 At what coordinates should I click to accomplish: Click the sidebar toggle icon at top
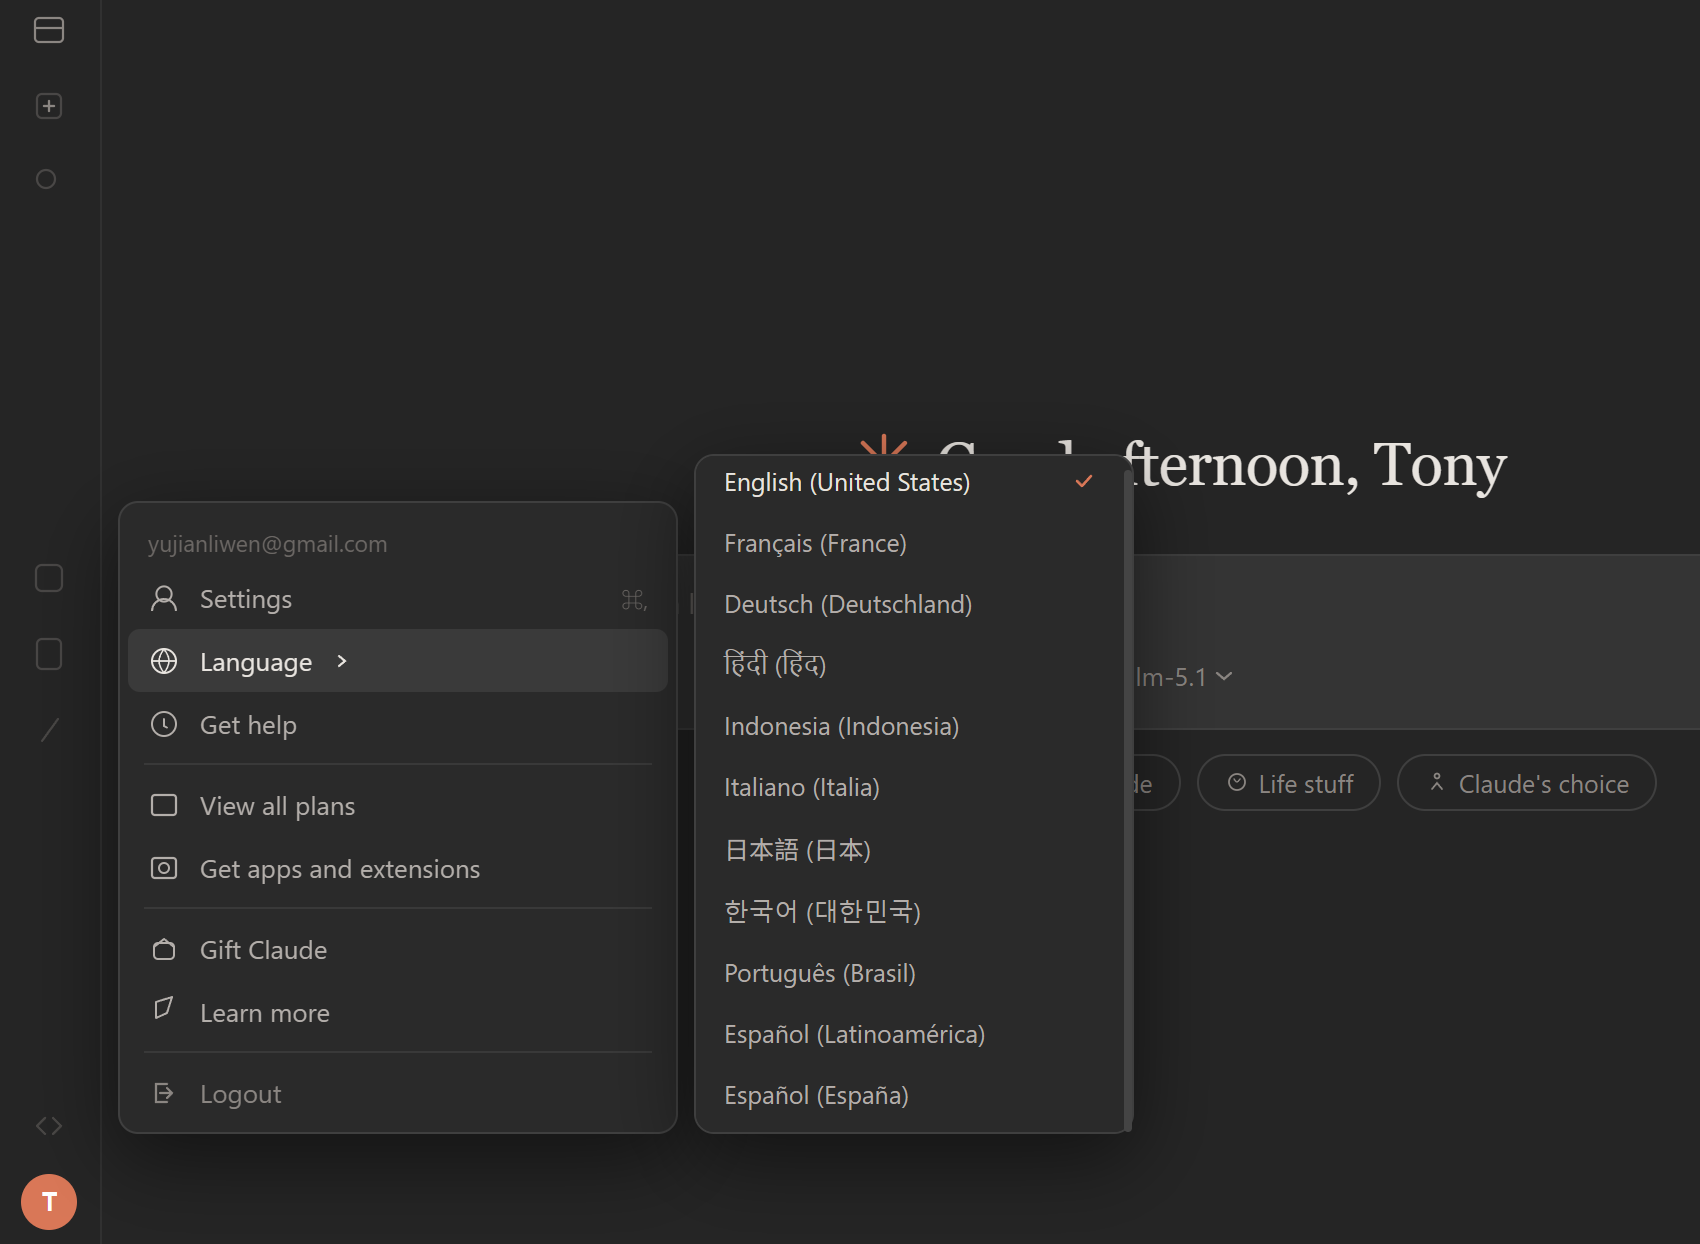point(48,30)
